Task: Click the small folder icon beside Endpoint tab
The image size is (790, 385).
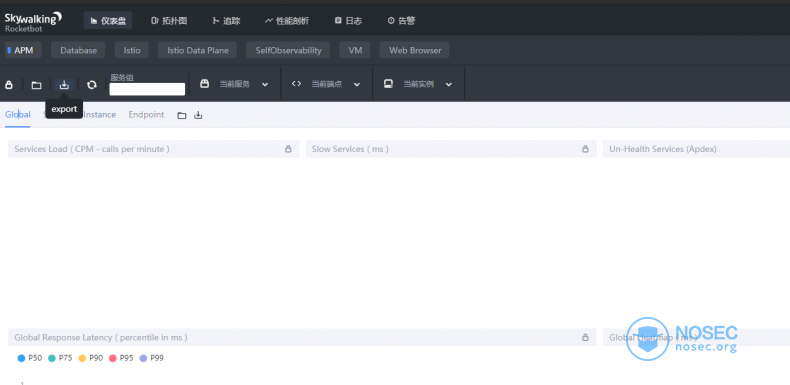Action: point(182,115)
